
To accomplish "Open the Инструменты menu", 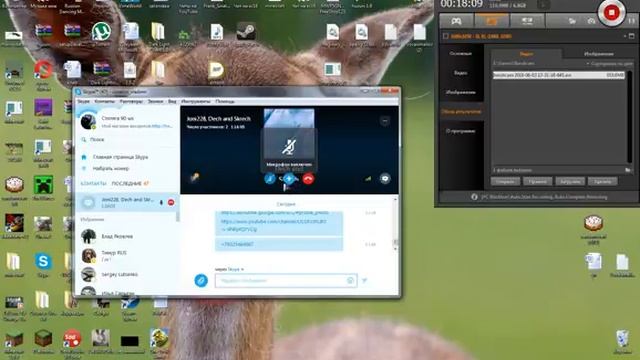I will click(196, 101).
